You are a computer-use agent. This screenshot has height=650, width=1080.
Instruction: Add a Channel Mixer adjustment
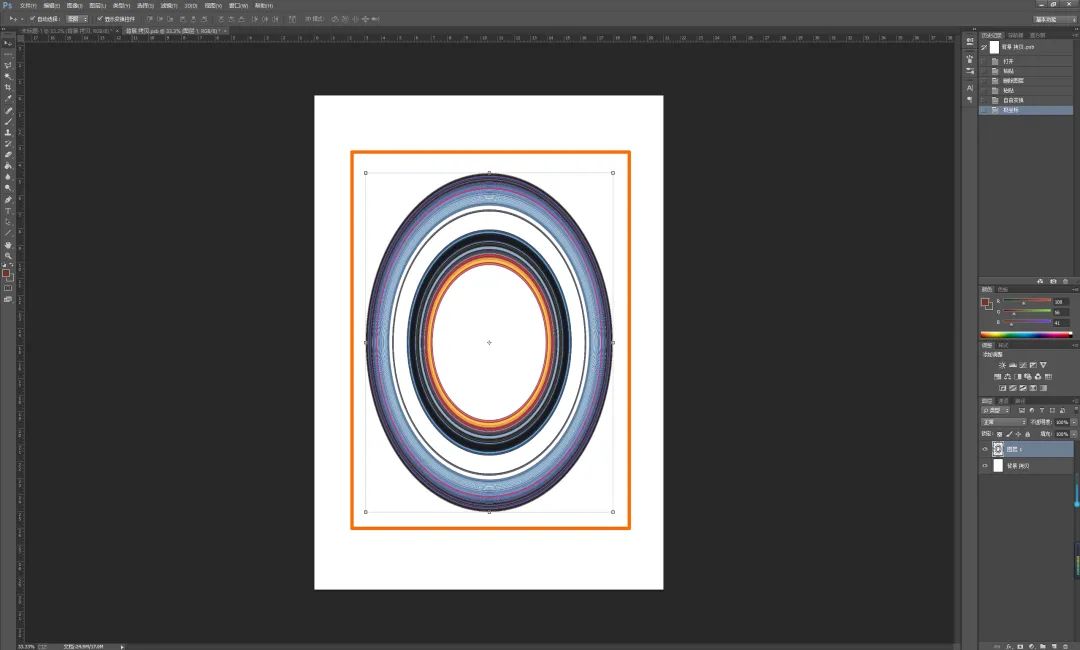click(1038, 377)
